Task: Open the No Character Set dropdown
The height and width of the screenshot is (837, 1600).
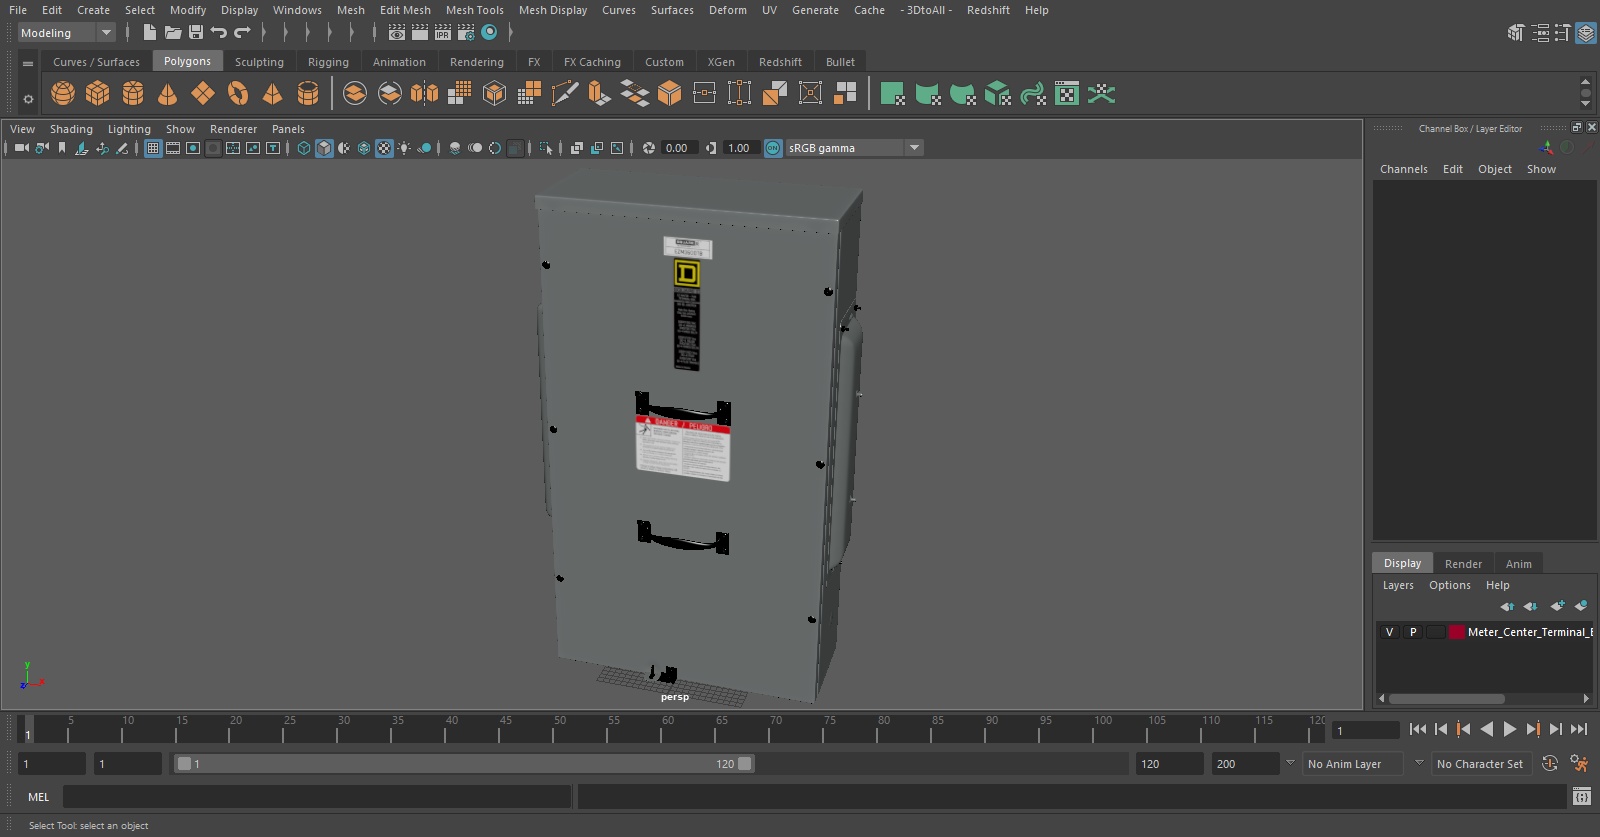Action: (x=1482, y=764)
